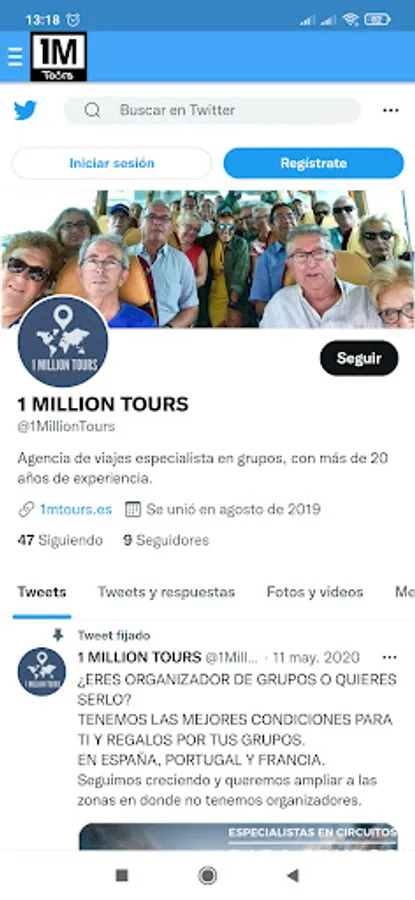Open the group bus header photo
Viewport: 415px width, 900px height.
[x=207, y=259]
